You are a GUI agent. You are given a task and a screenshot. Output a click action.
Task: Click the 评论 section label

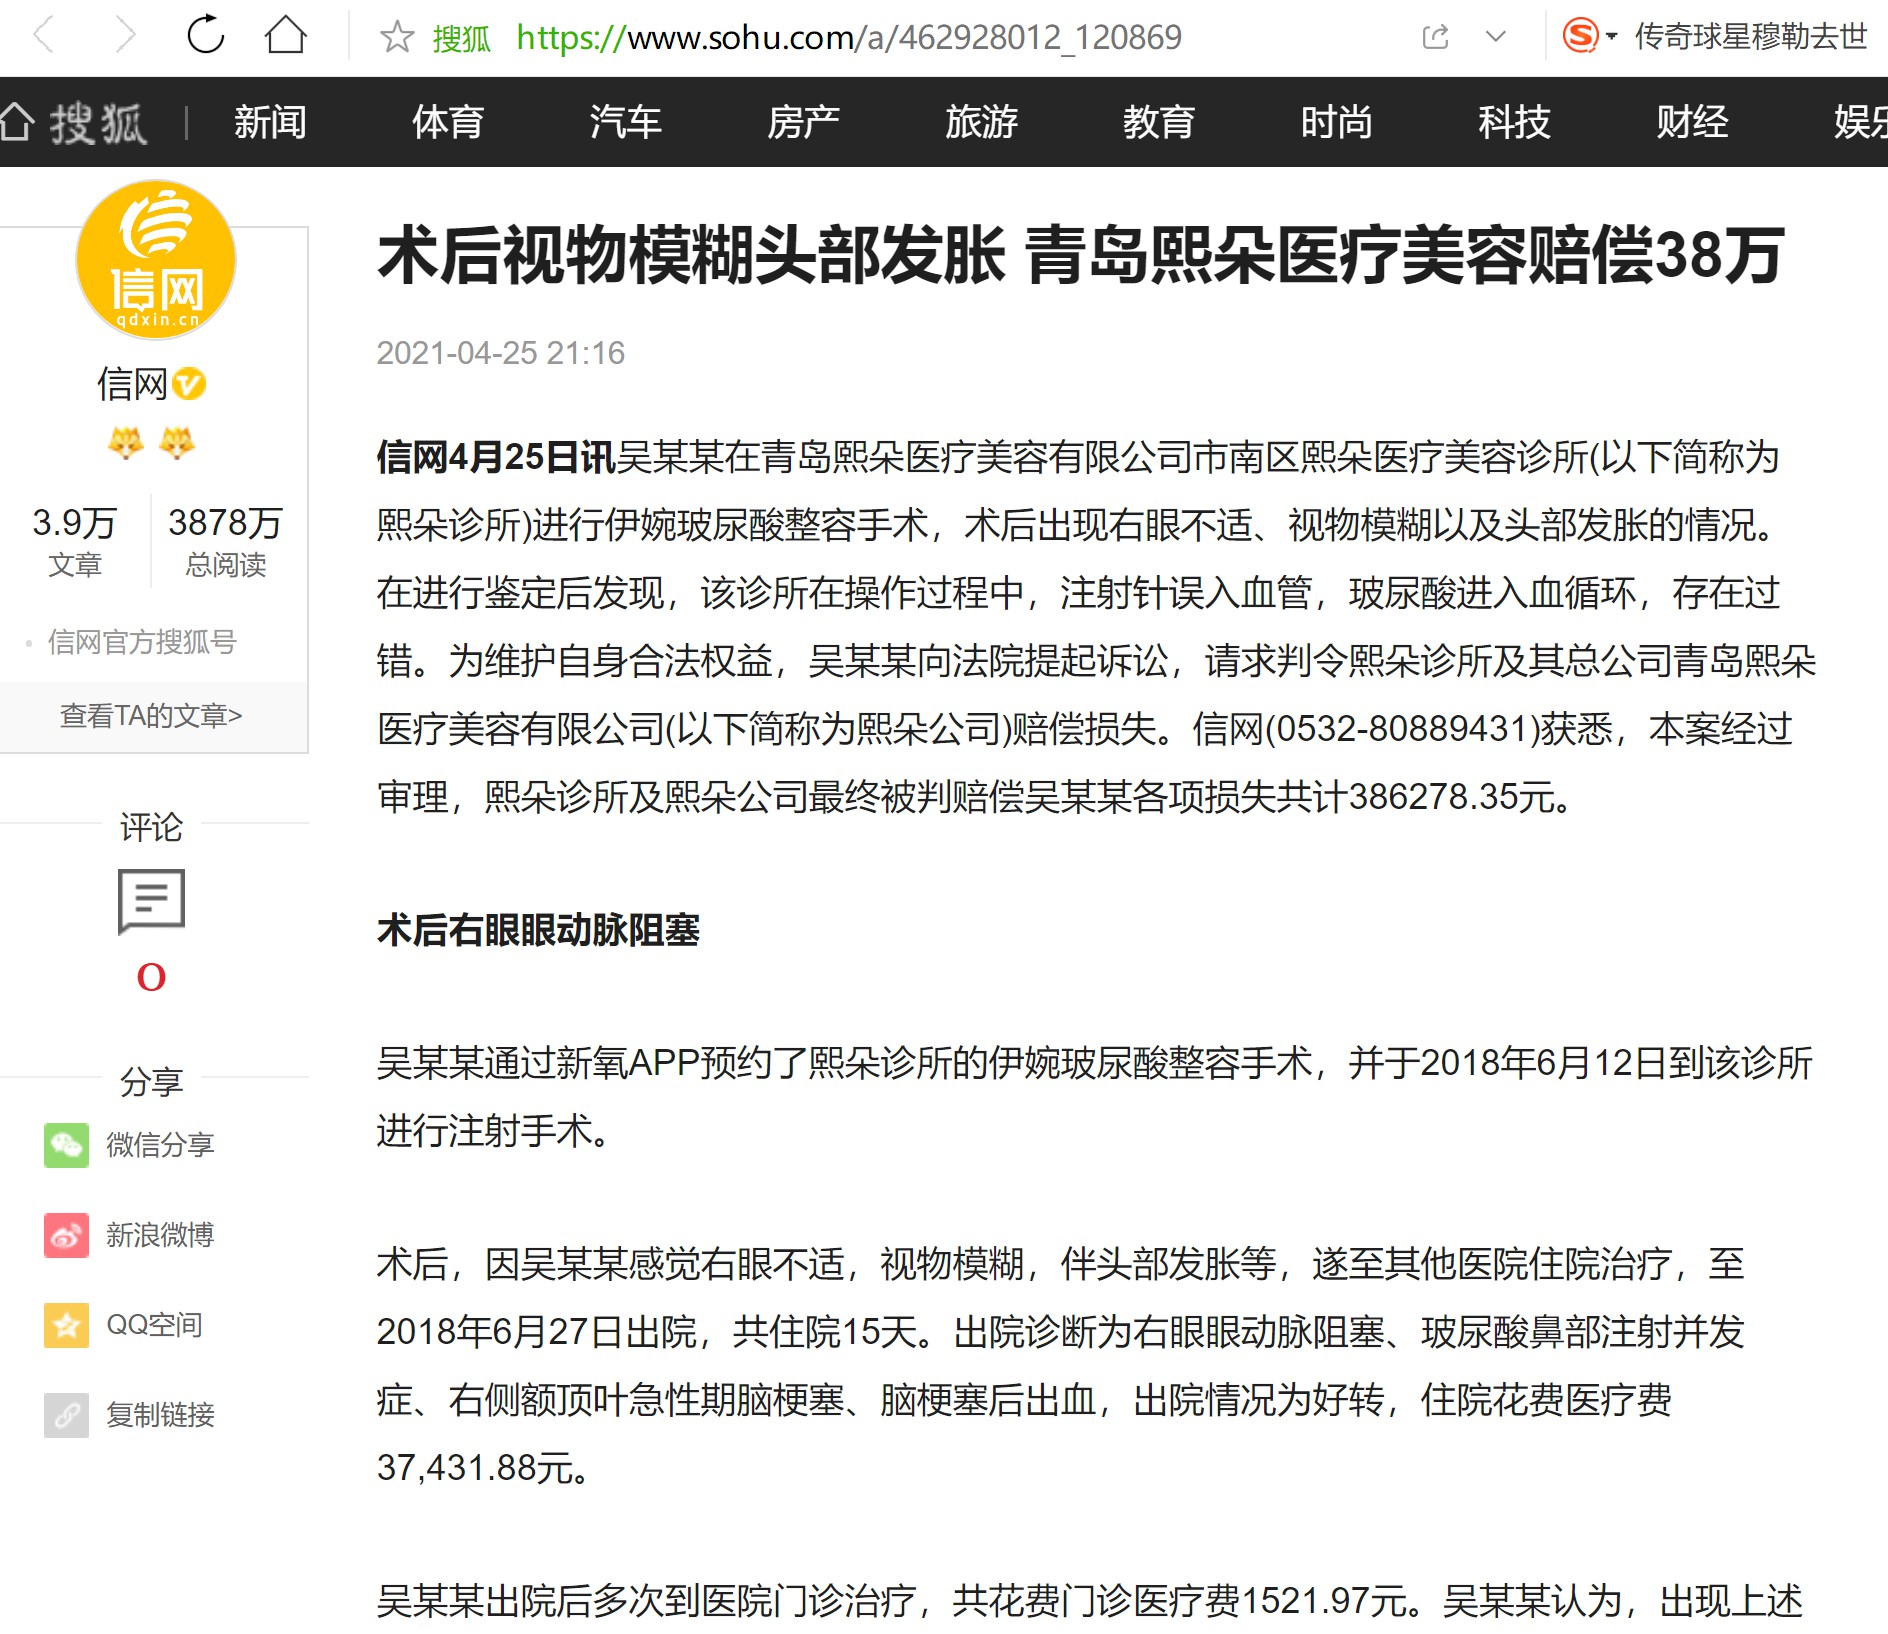click(x=151, y=827)
